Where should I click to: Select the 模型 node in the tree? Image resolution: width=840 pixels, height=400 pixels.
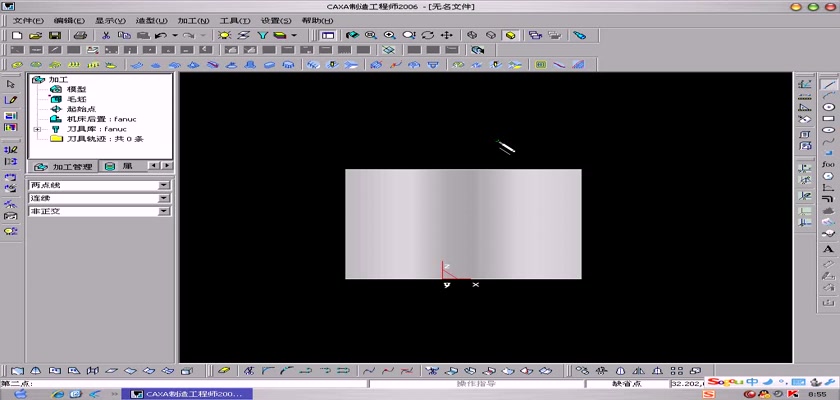77,89
